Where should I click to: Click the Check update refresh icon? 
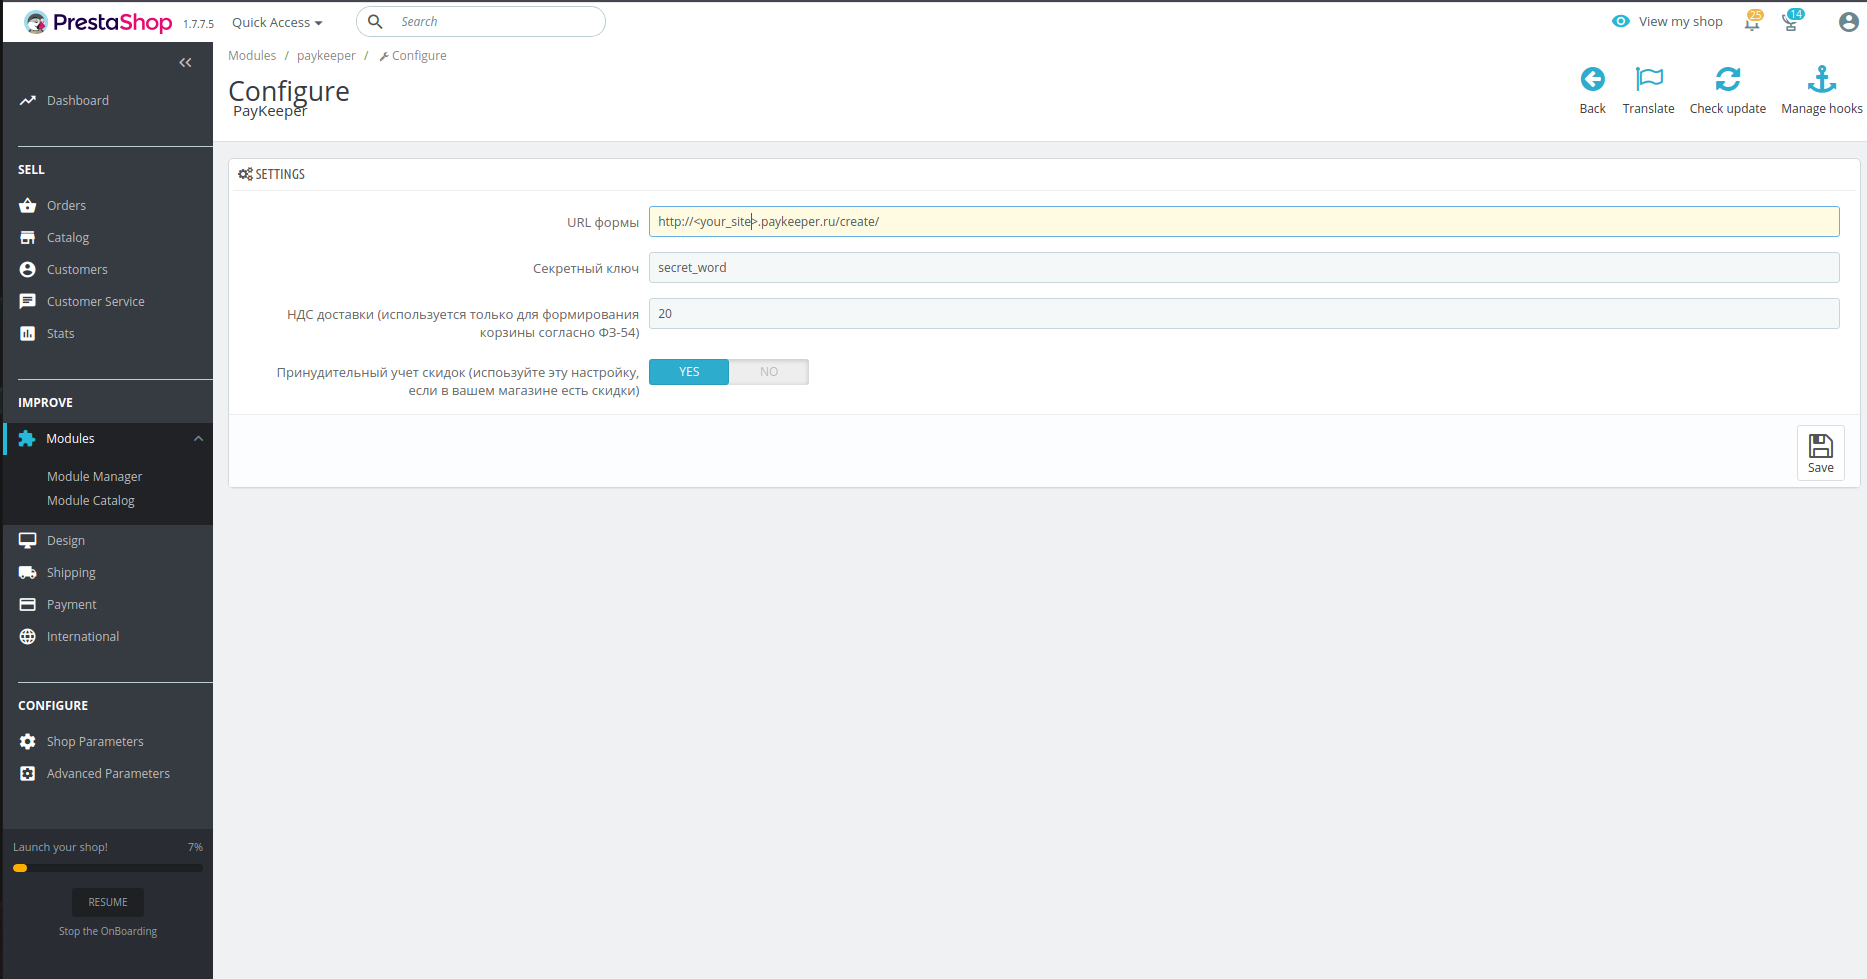tap(1727, 80)
